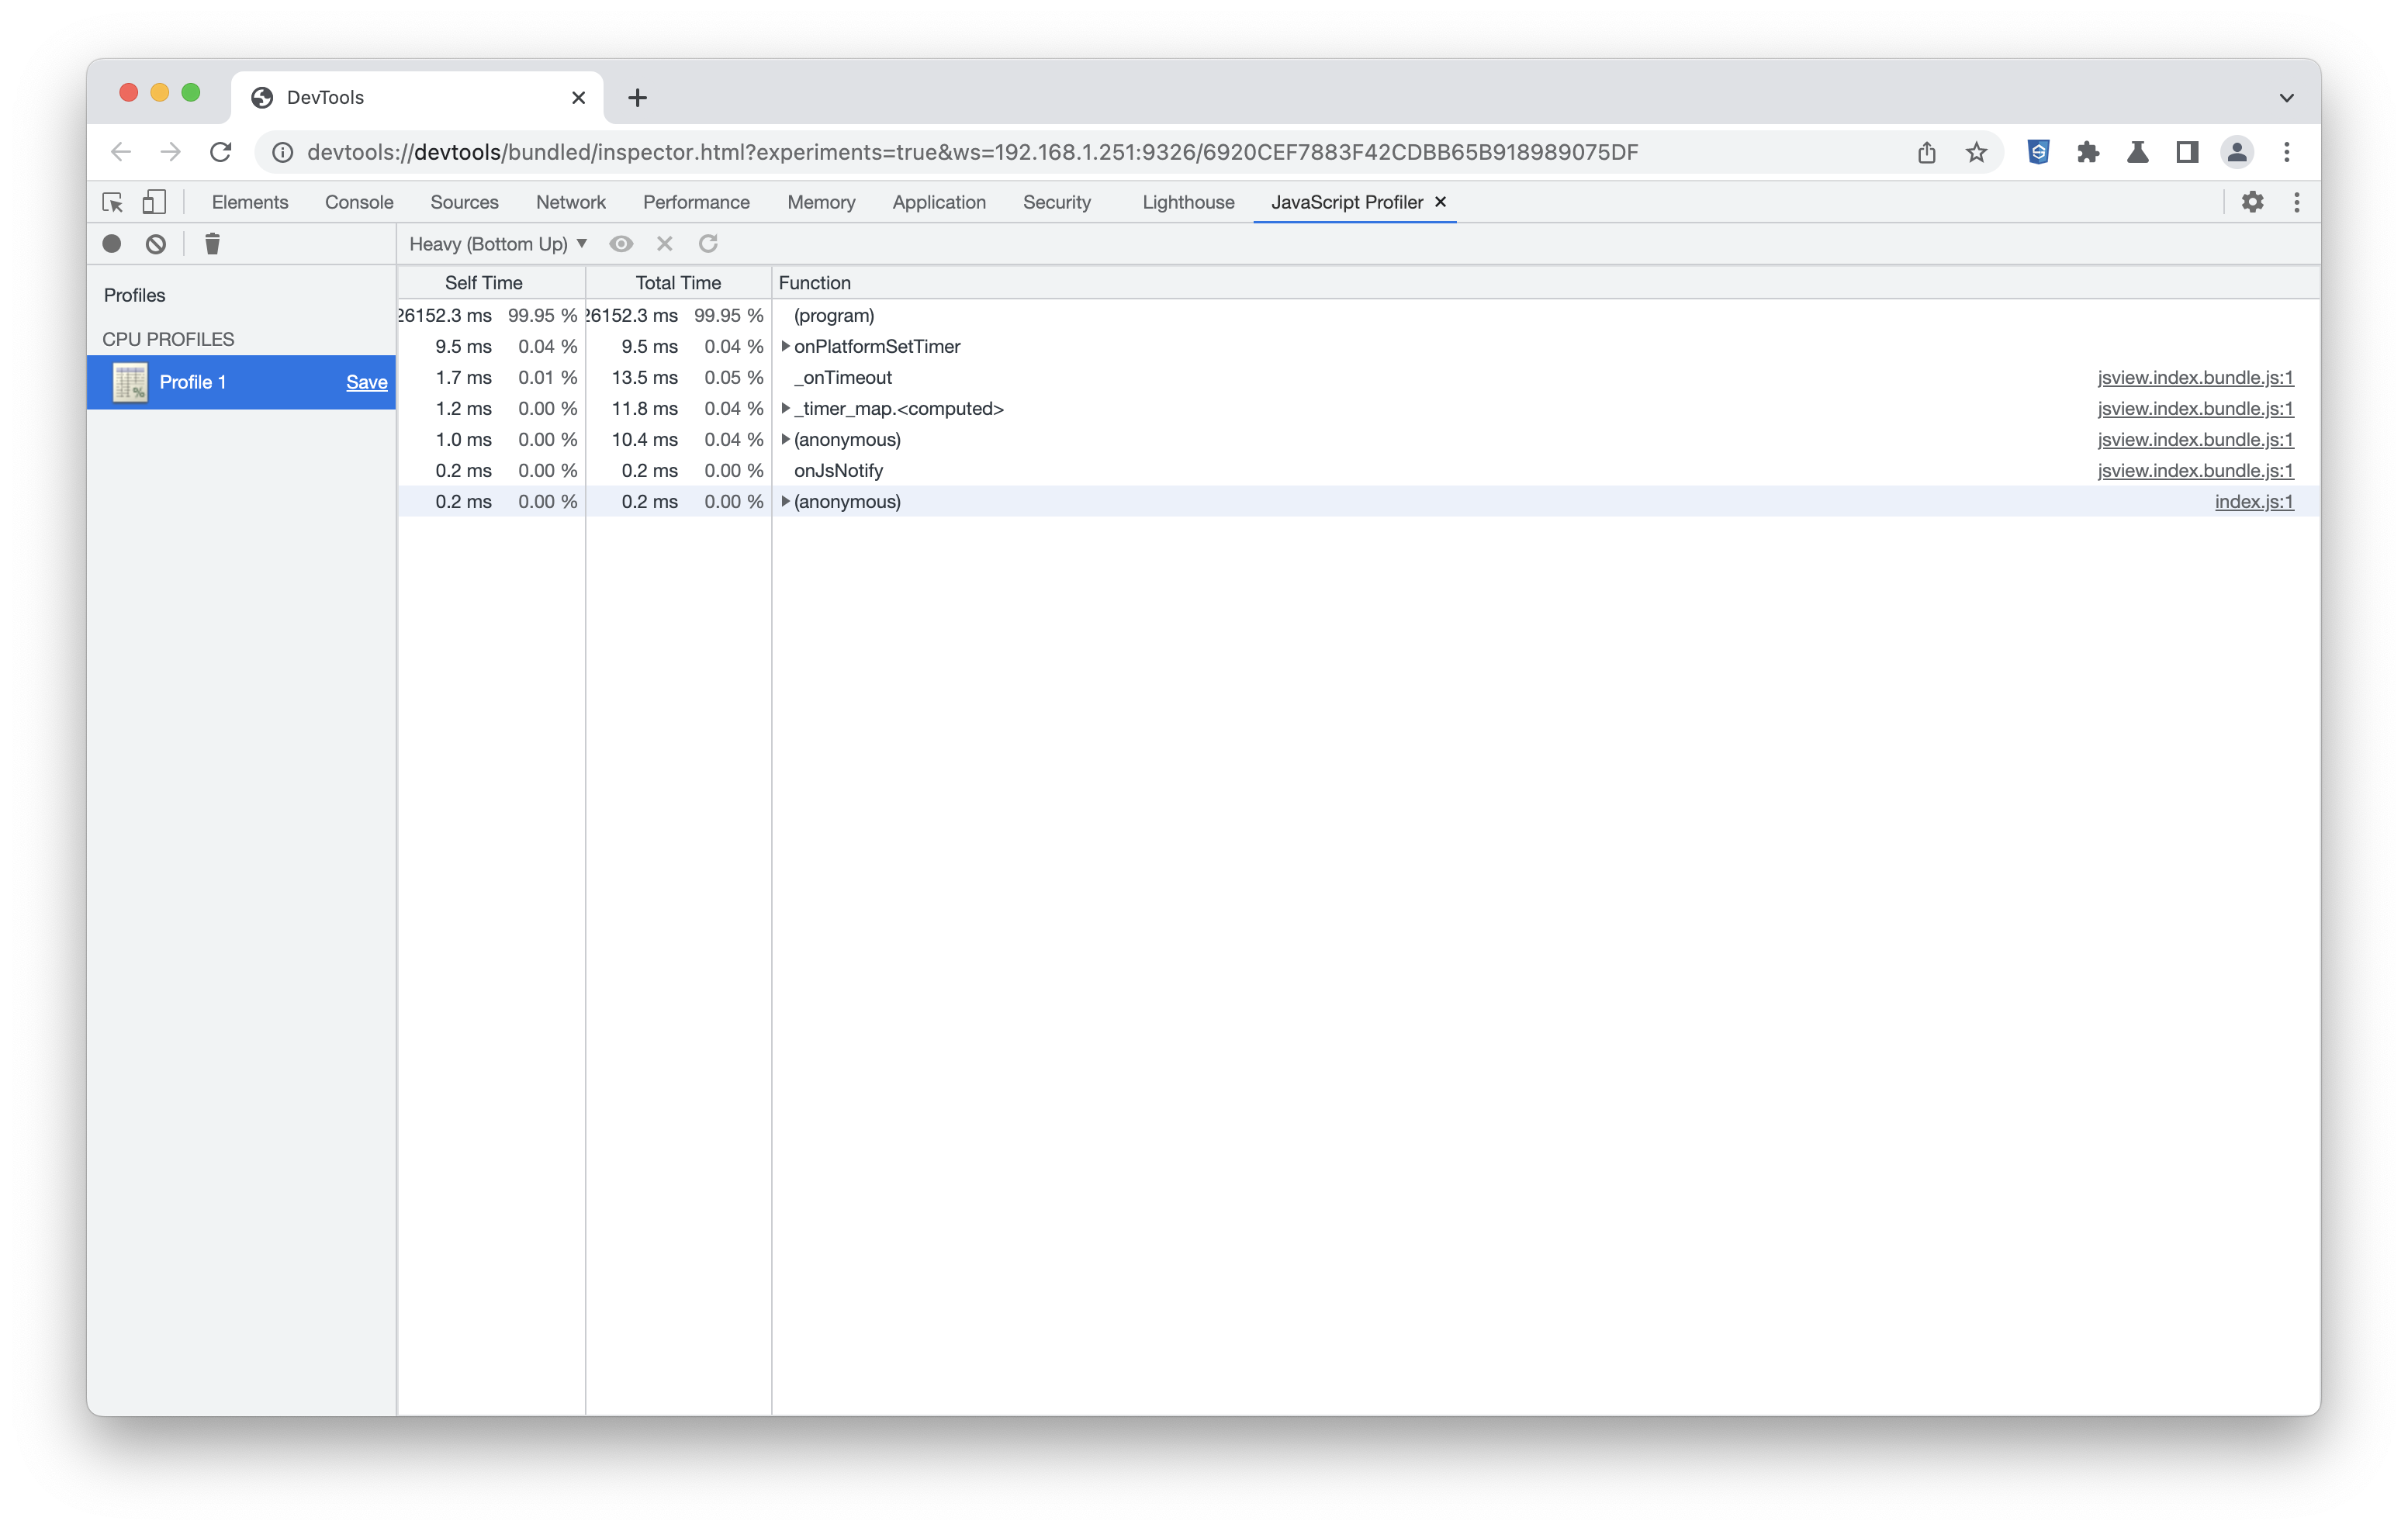The image size is (2408, 1531).
Task: Expand the highlighted (anonymous) index.js row
Action: click(786, 501)
